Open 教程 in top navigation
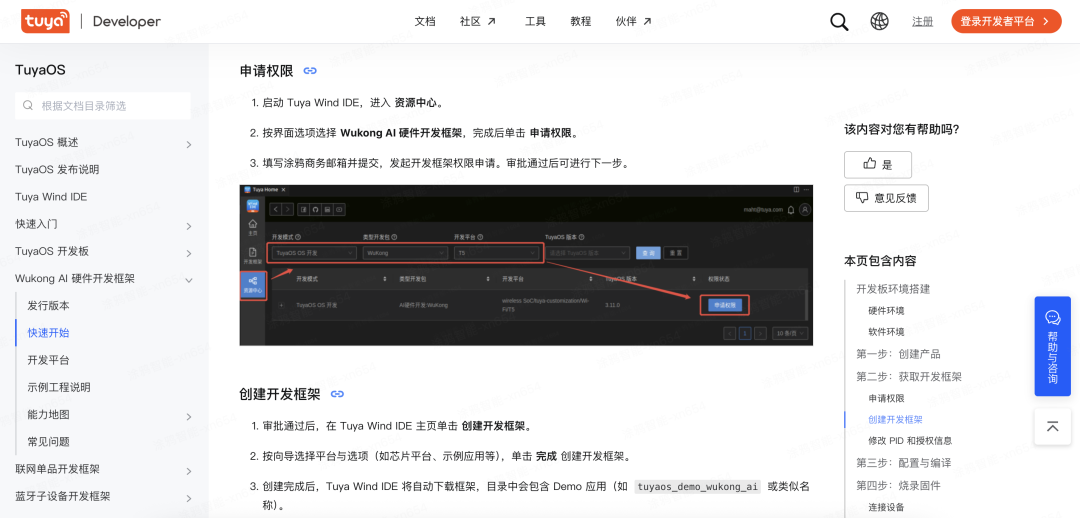This screenshot has width=1080, height=518. [581, 21]
